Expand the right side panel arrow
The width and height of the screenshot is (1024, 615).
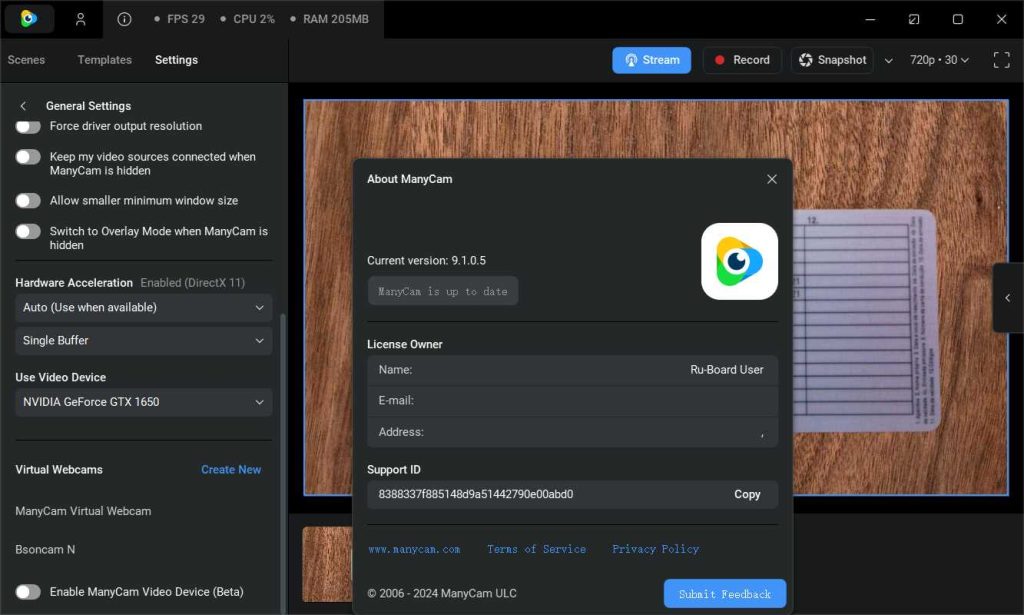click(x=1008, y=298)
